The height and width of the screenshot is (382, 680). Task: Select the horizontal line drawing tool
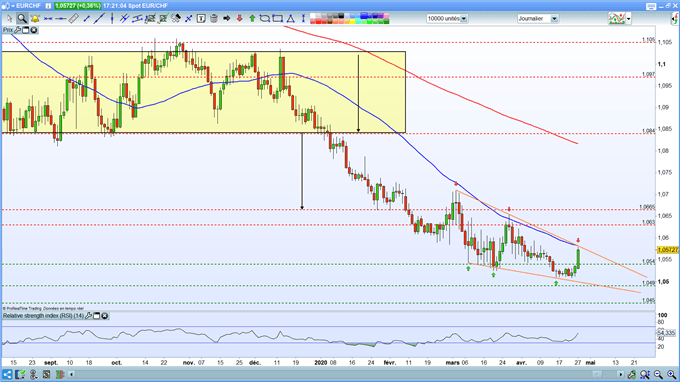click(48, 19)
